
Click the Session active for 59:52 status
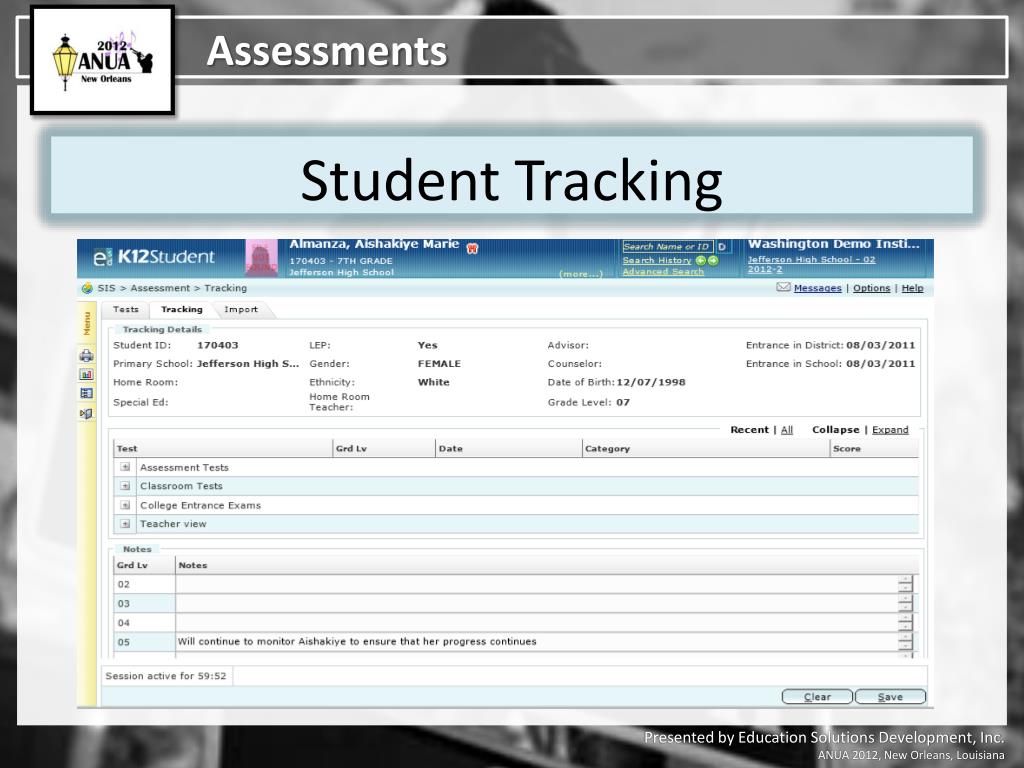point(166,676)
